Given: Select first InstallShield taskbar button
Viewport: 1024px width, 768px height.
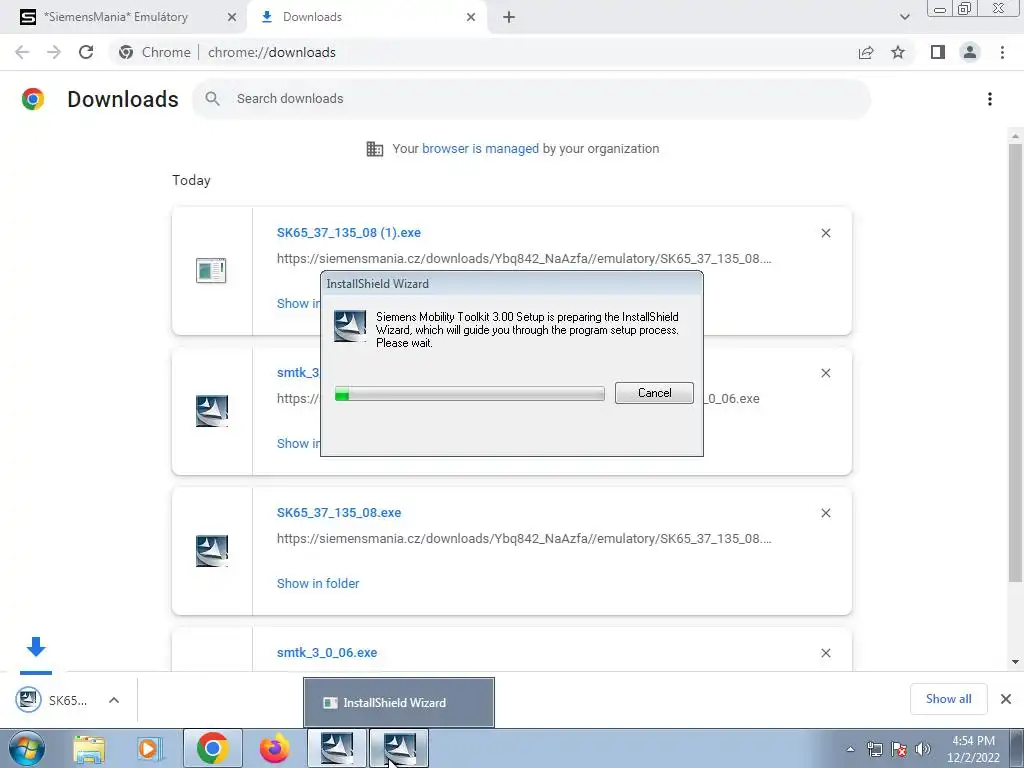Looking at the screenshot, I should 336,748.
